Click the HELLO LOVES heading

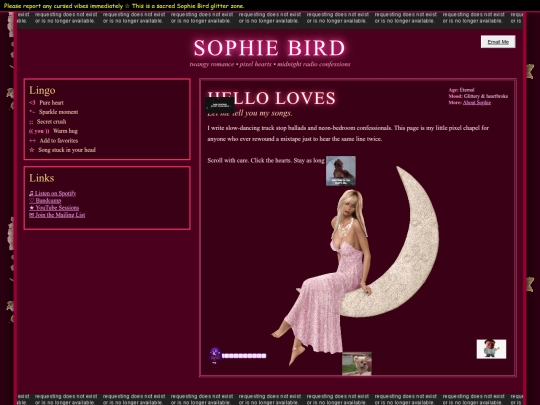[x=271, y=98]
